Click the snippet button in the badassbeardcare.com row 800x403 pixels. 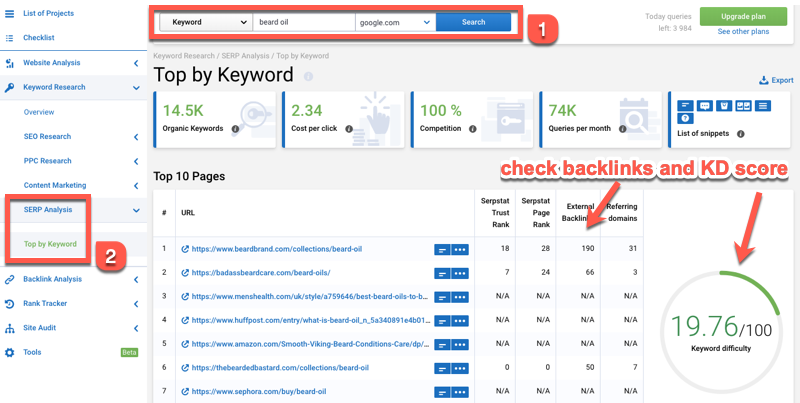(442, 273)
